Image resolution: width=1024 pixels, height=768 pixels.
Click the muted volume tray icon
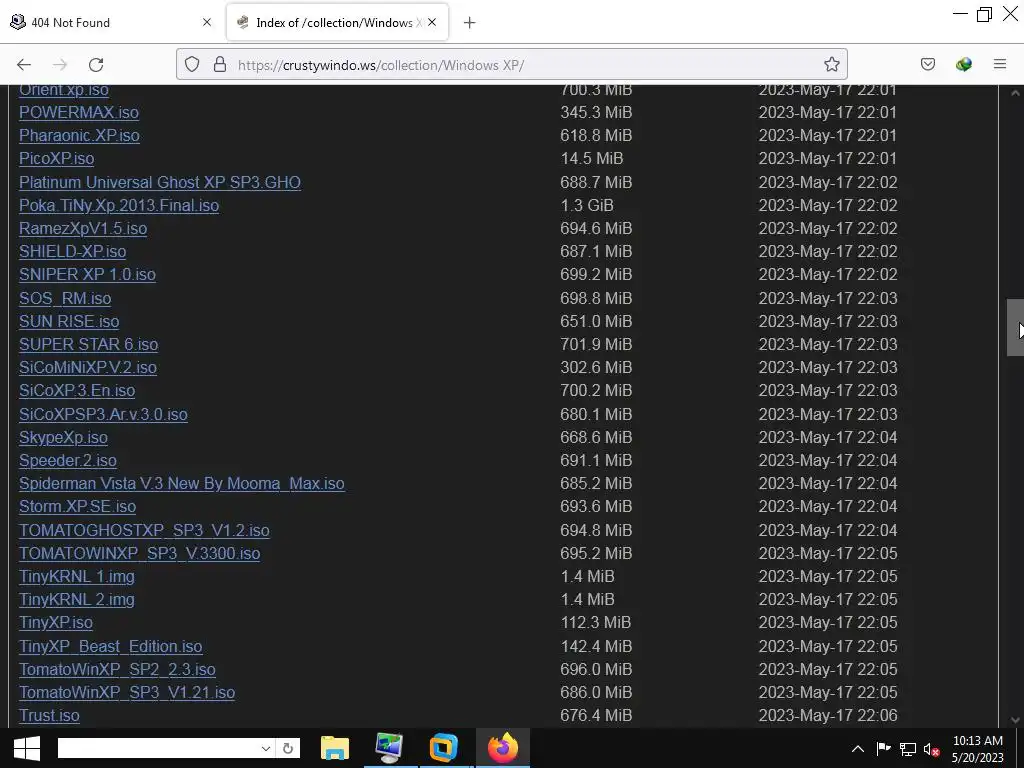point(931,750)
